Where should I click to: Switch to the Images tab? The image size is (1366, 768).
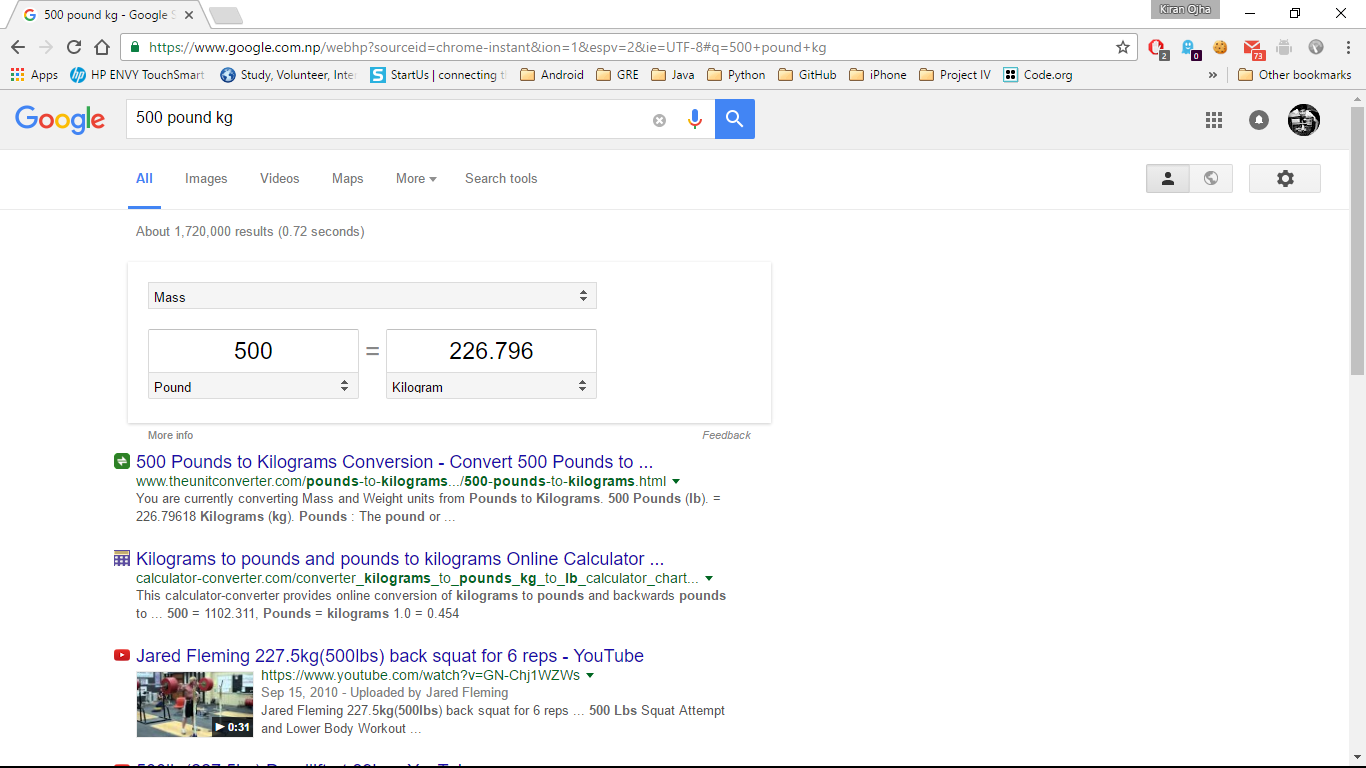tap(206, 178)
